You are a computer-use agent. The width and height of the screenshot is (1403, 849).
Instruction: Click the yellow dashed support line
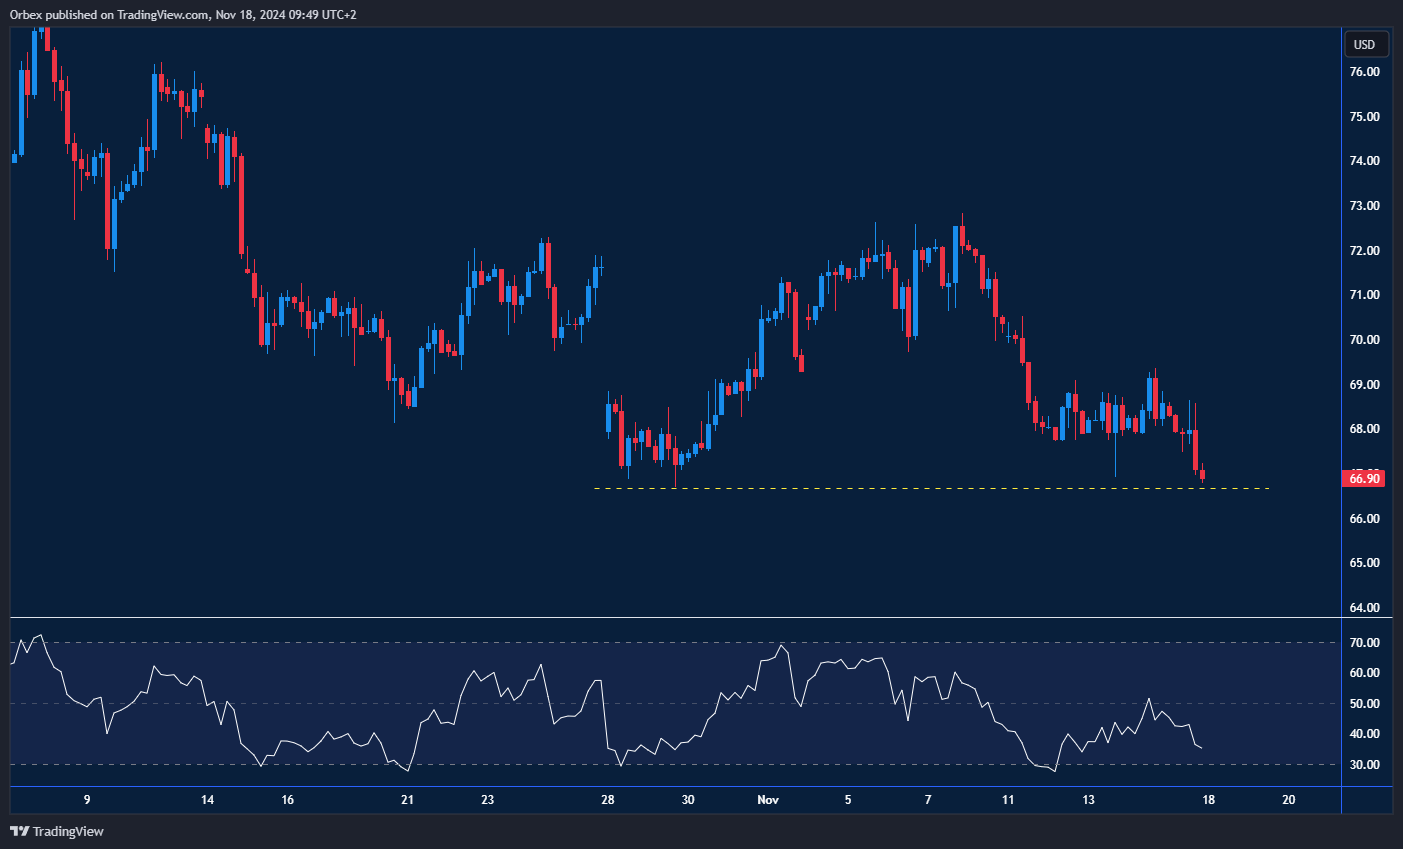pos(900,488)
